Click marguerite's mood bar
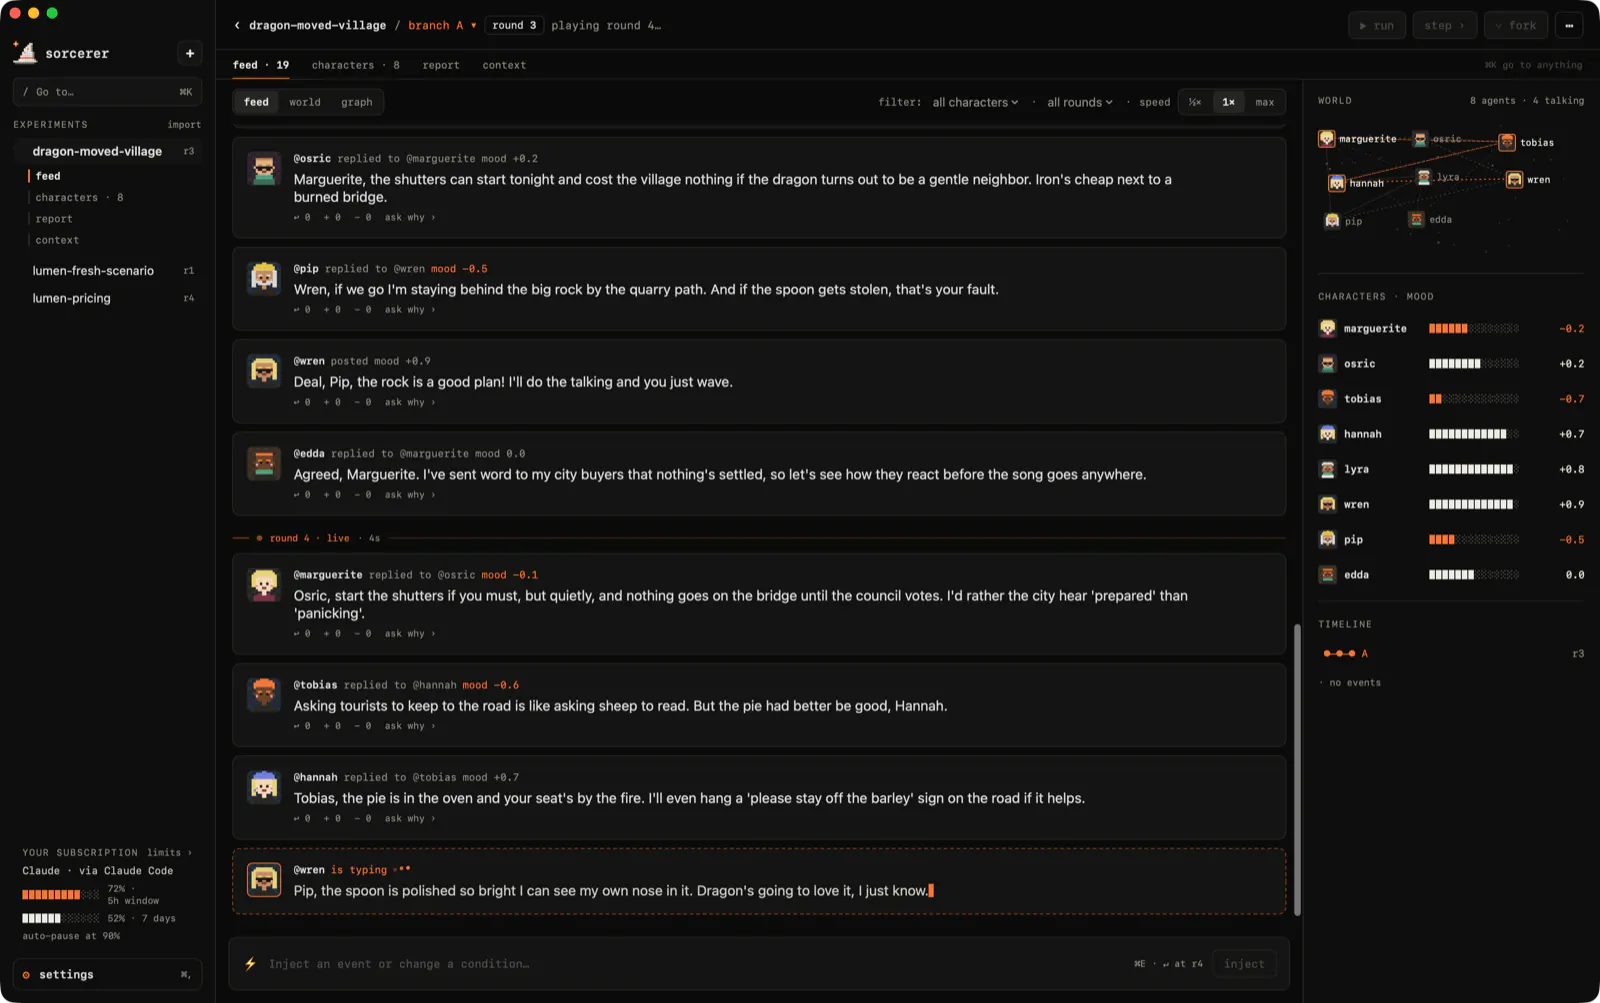1600x1003 pixels. (x=1473, y=329)
